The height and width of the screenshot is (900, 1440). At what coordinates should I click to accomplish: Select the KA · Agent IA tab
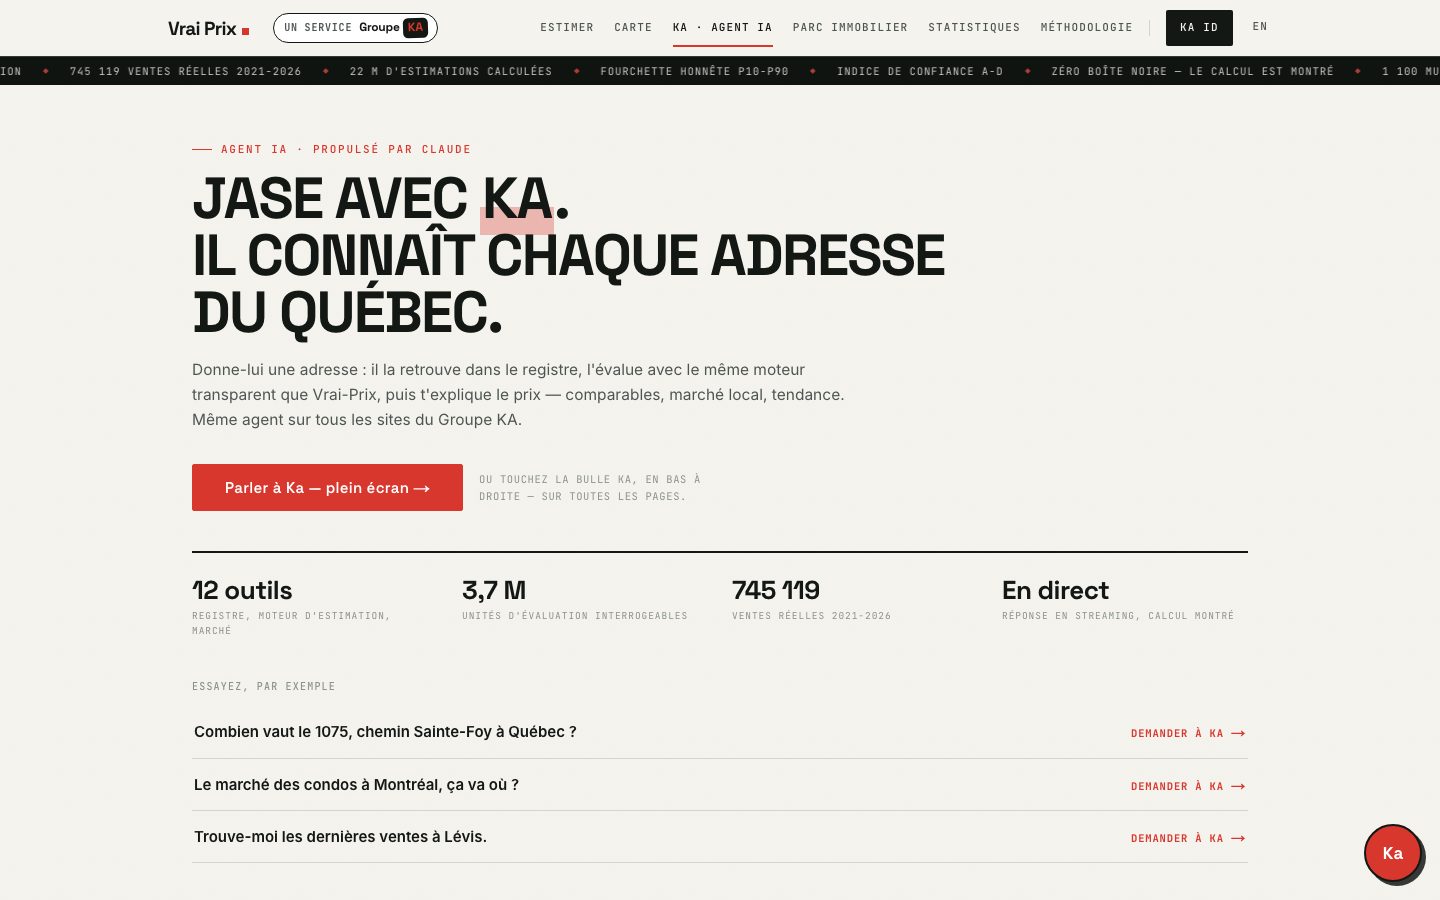723,27
